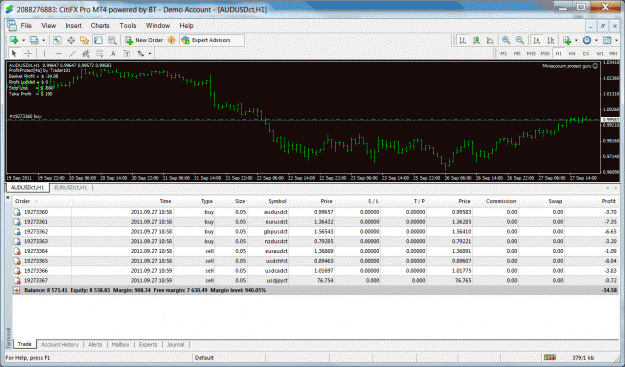
Task: Open the View menu
Action: point(49,26)
